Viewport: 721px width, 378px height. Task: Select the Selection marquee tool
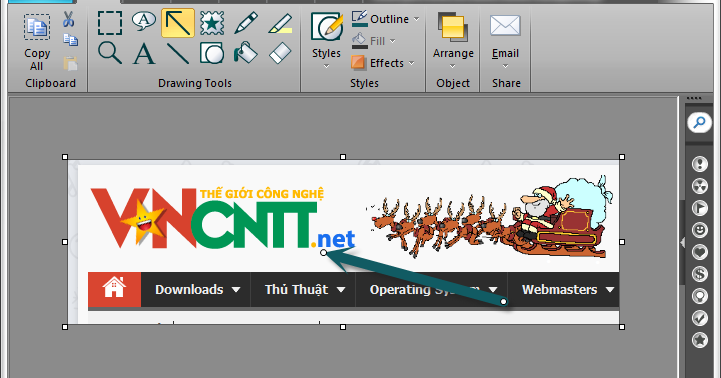[x=110, y=23]
